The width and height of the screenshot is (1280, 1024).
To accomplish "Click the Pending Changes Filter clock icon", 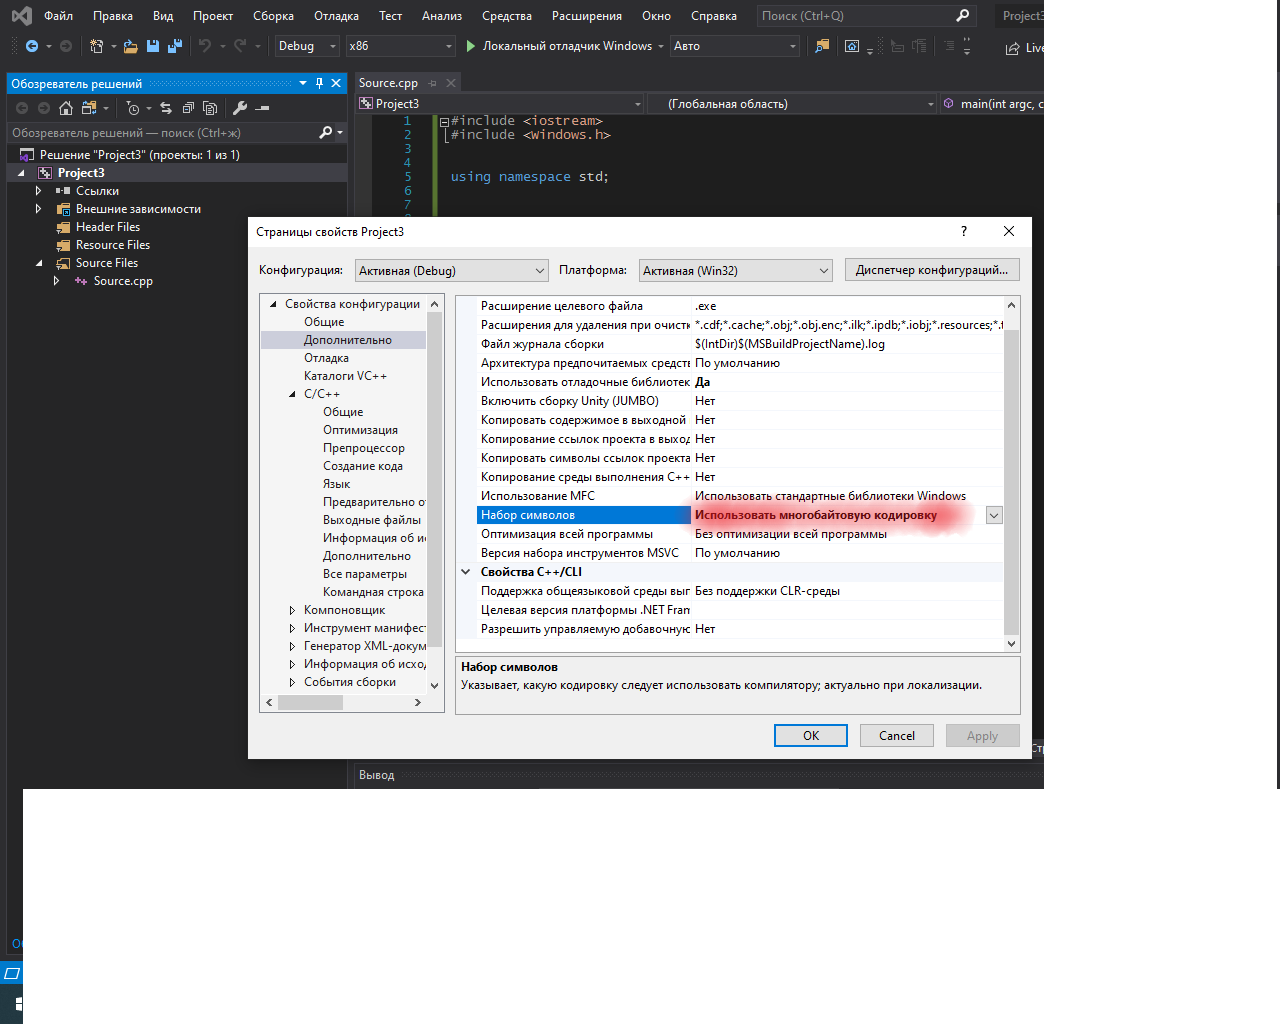I will click(x=133, y=108).
